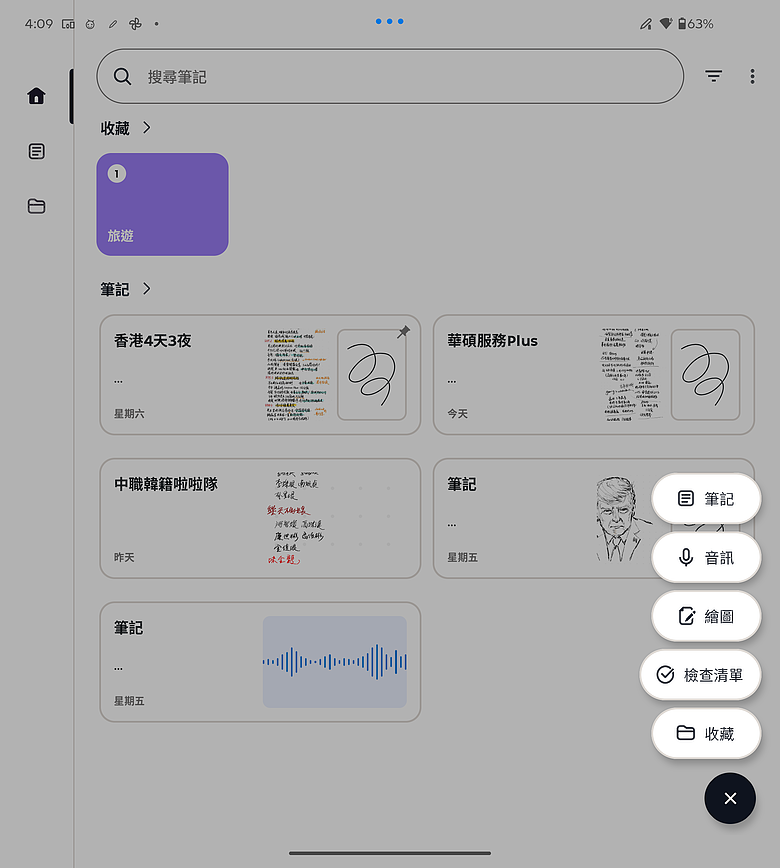
Task: Tap the bottom gesture navigation bar
Action: 390,853
